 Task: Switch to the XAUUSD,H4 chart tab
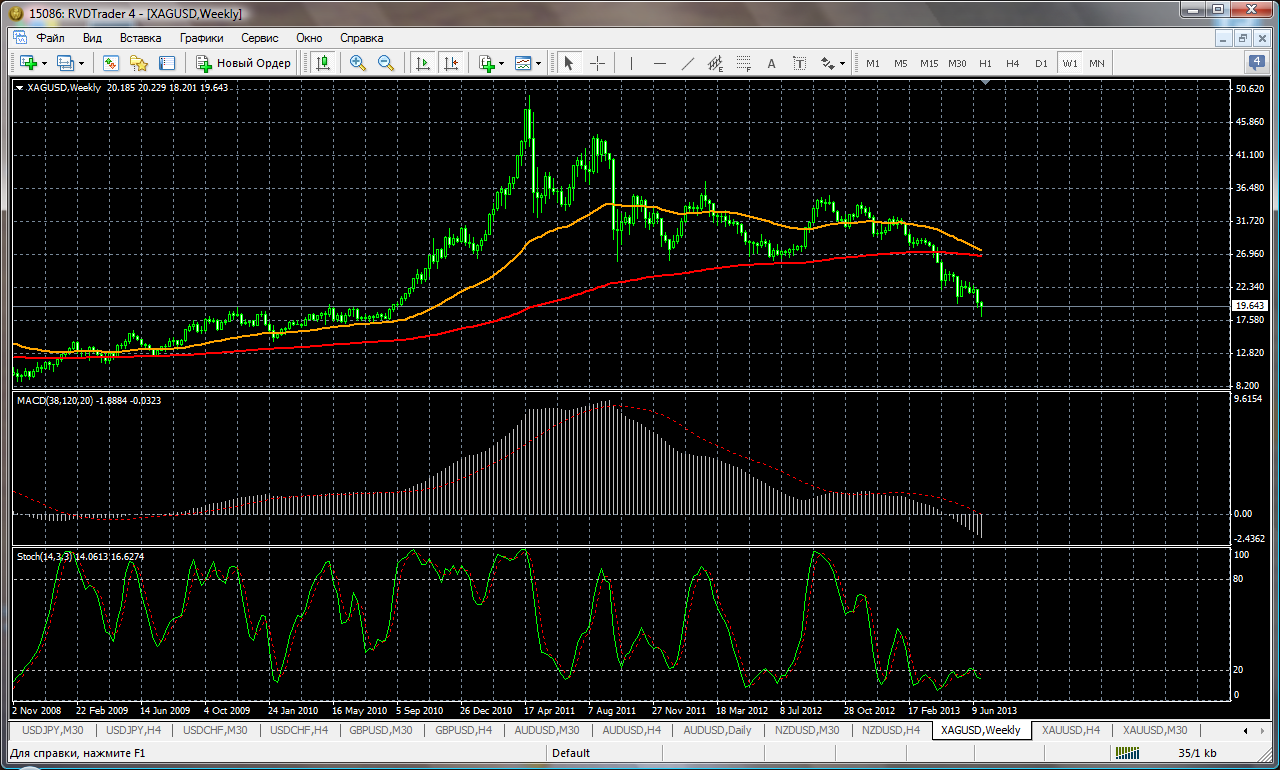click(1070, 730)
